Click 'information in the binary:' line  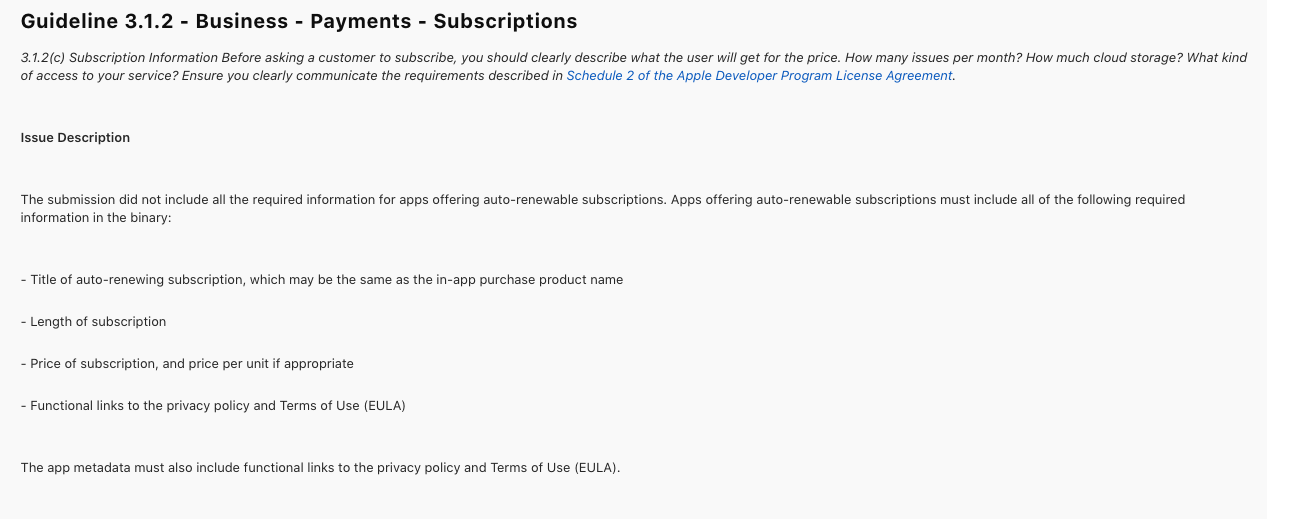pos(96,218)
